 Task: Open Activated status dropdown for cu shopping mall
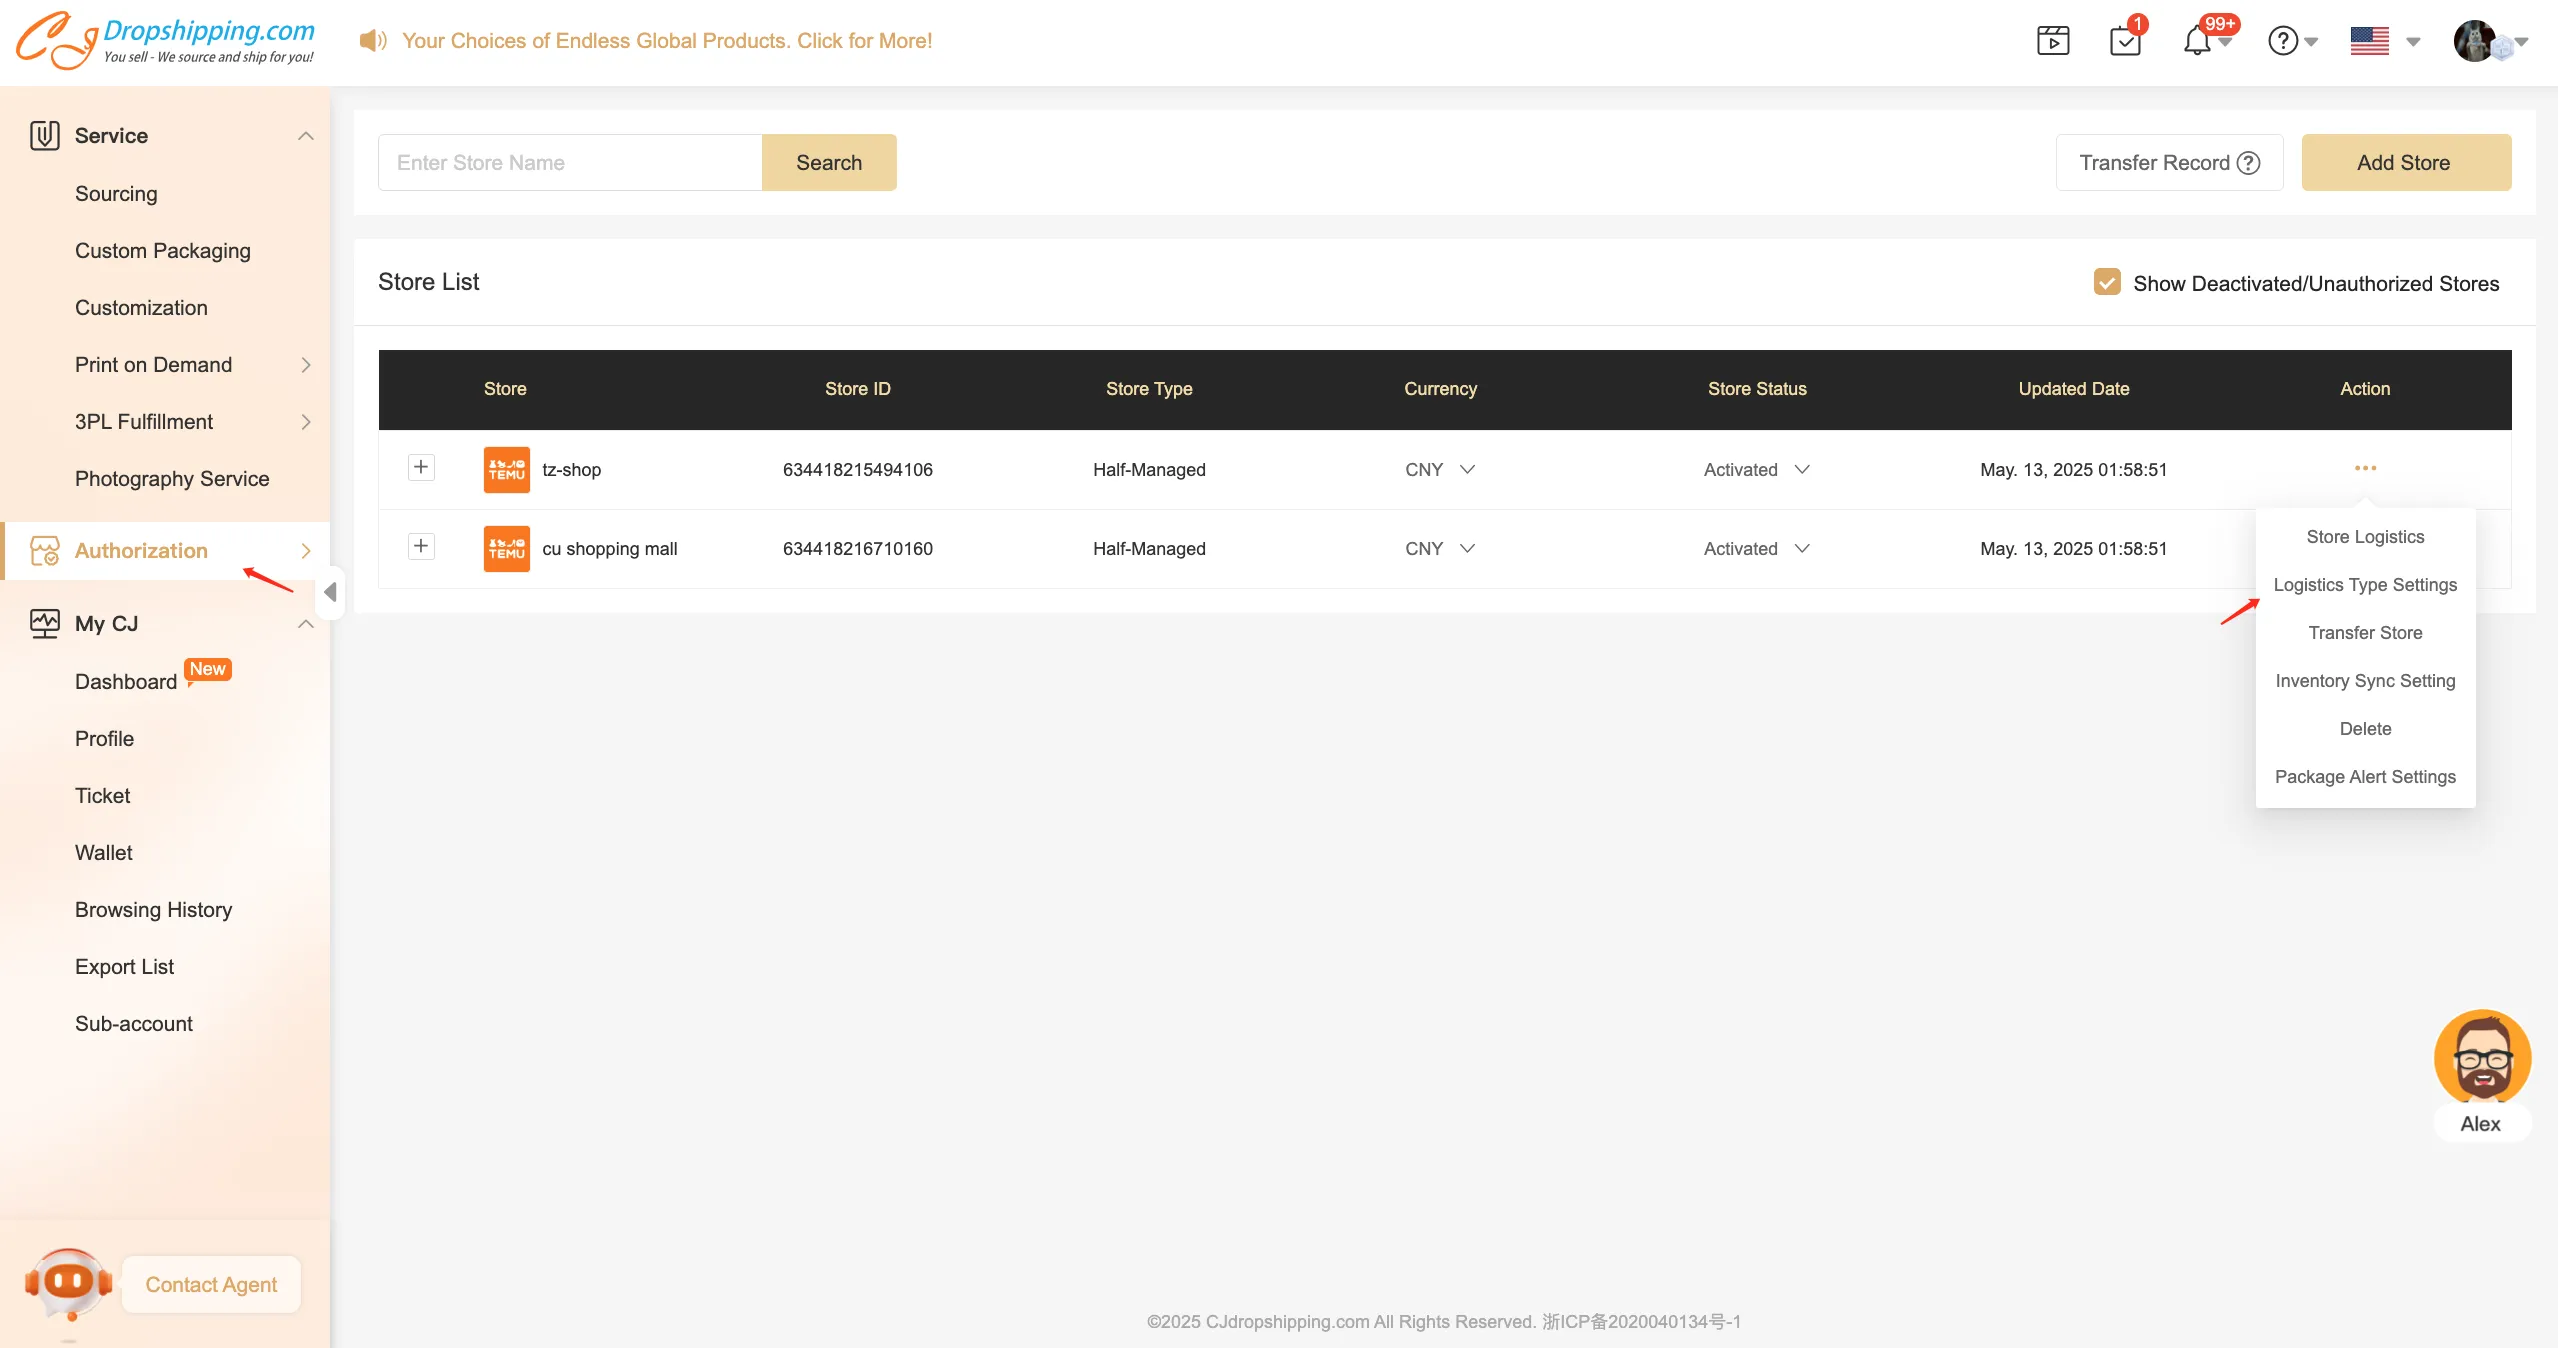[x=1757, y=549]
